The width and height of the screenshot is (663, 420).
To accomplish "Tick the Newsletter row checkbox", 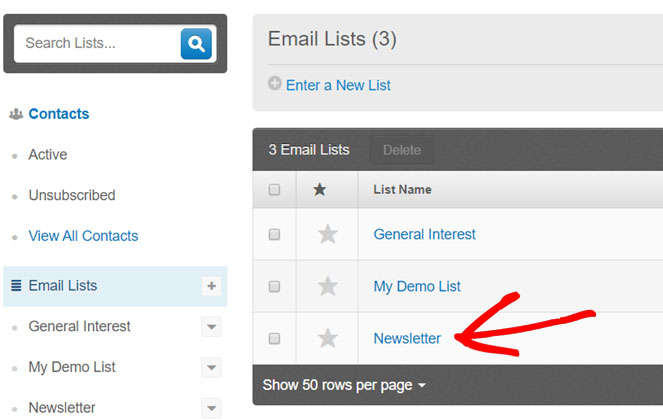I will click(x=275, y=339).
